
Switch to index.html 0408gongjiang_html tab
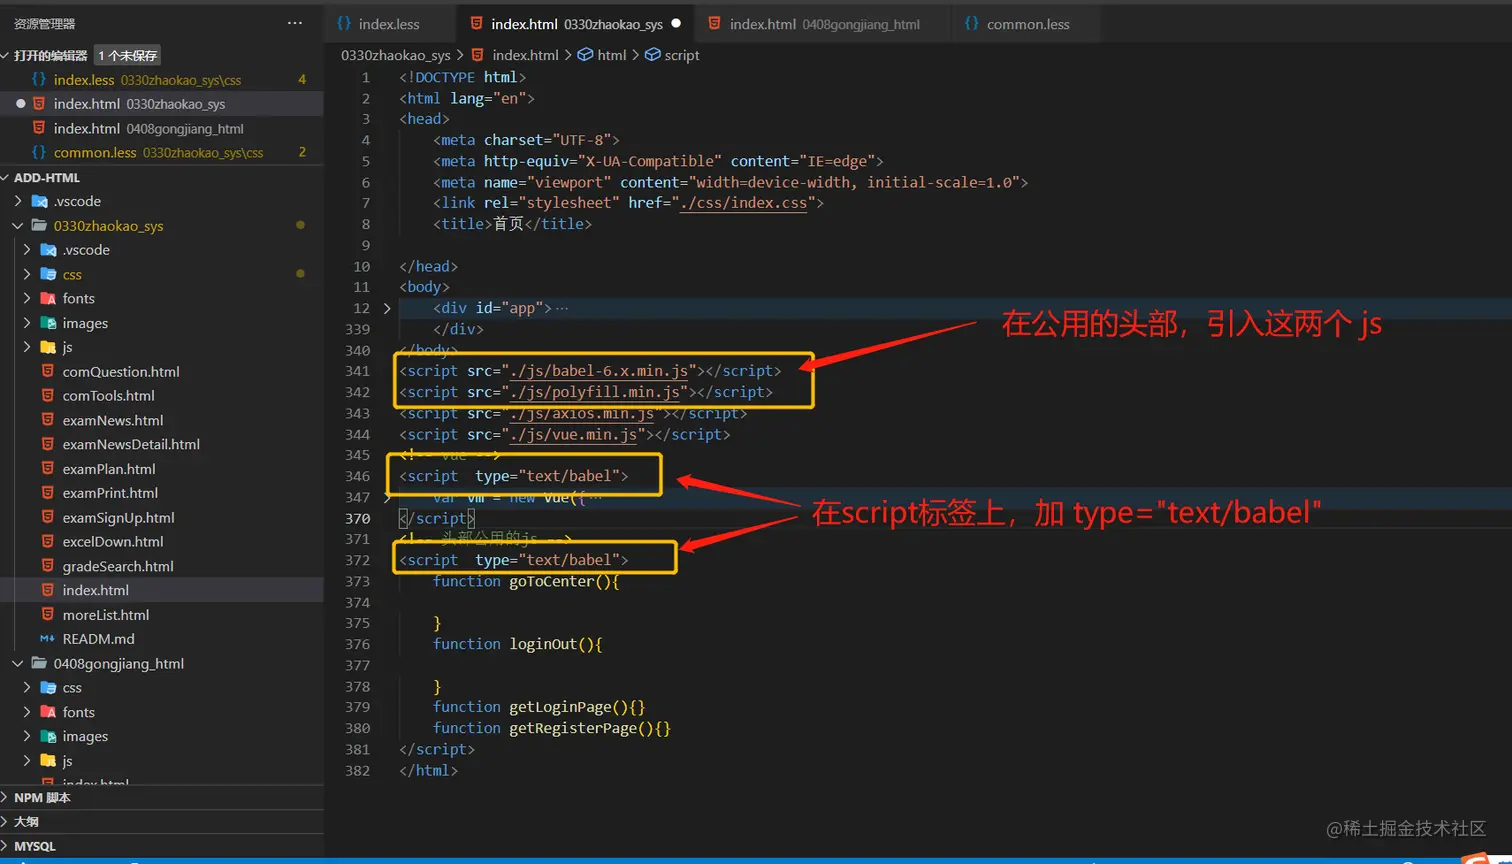(822, 24)
